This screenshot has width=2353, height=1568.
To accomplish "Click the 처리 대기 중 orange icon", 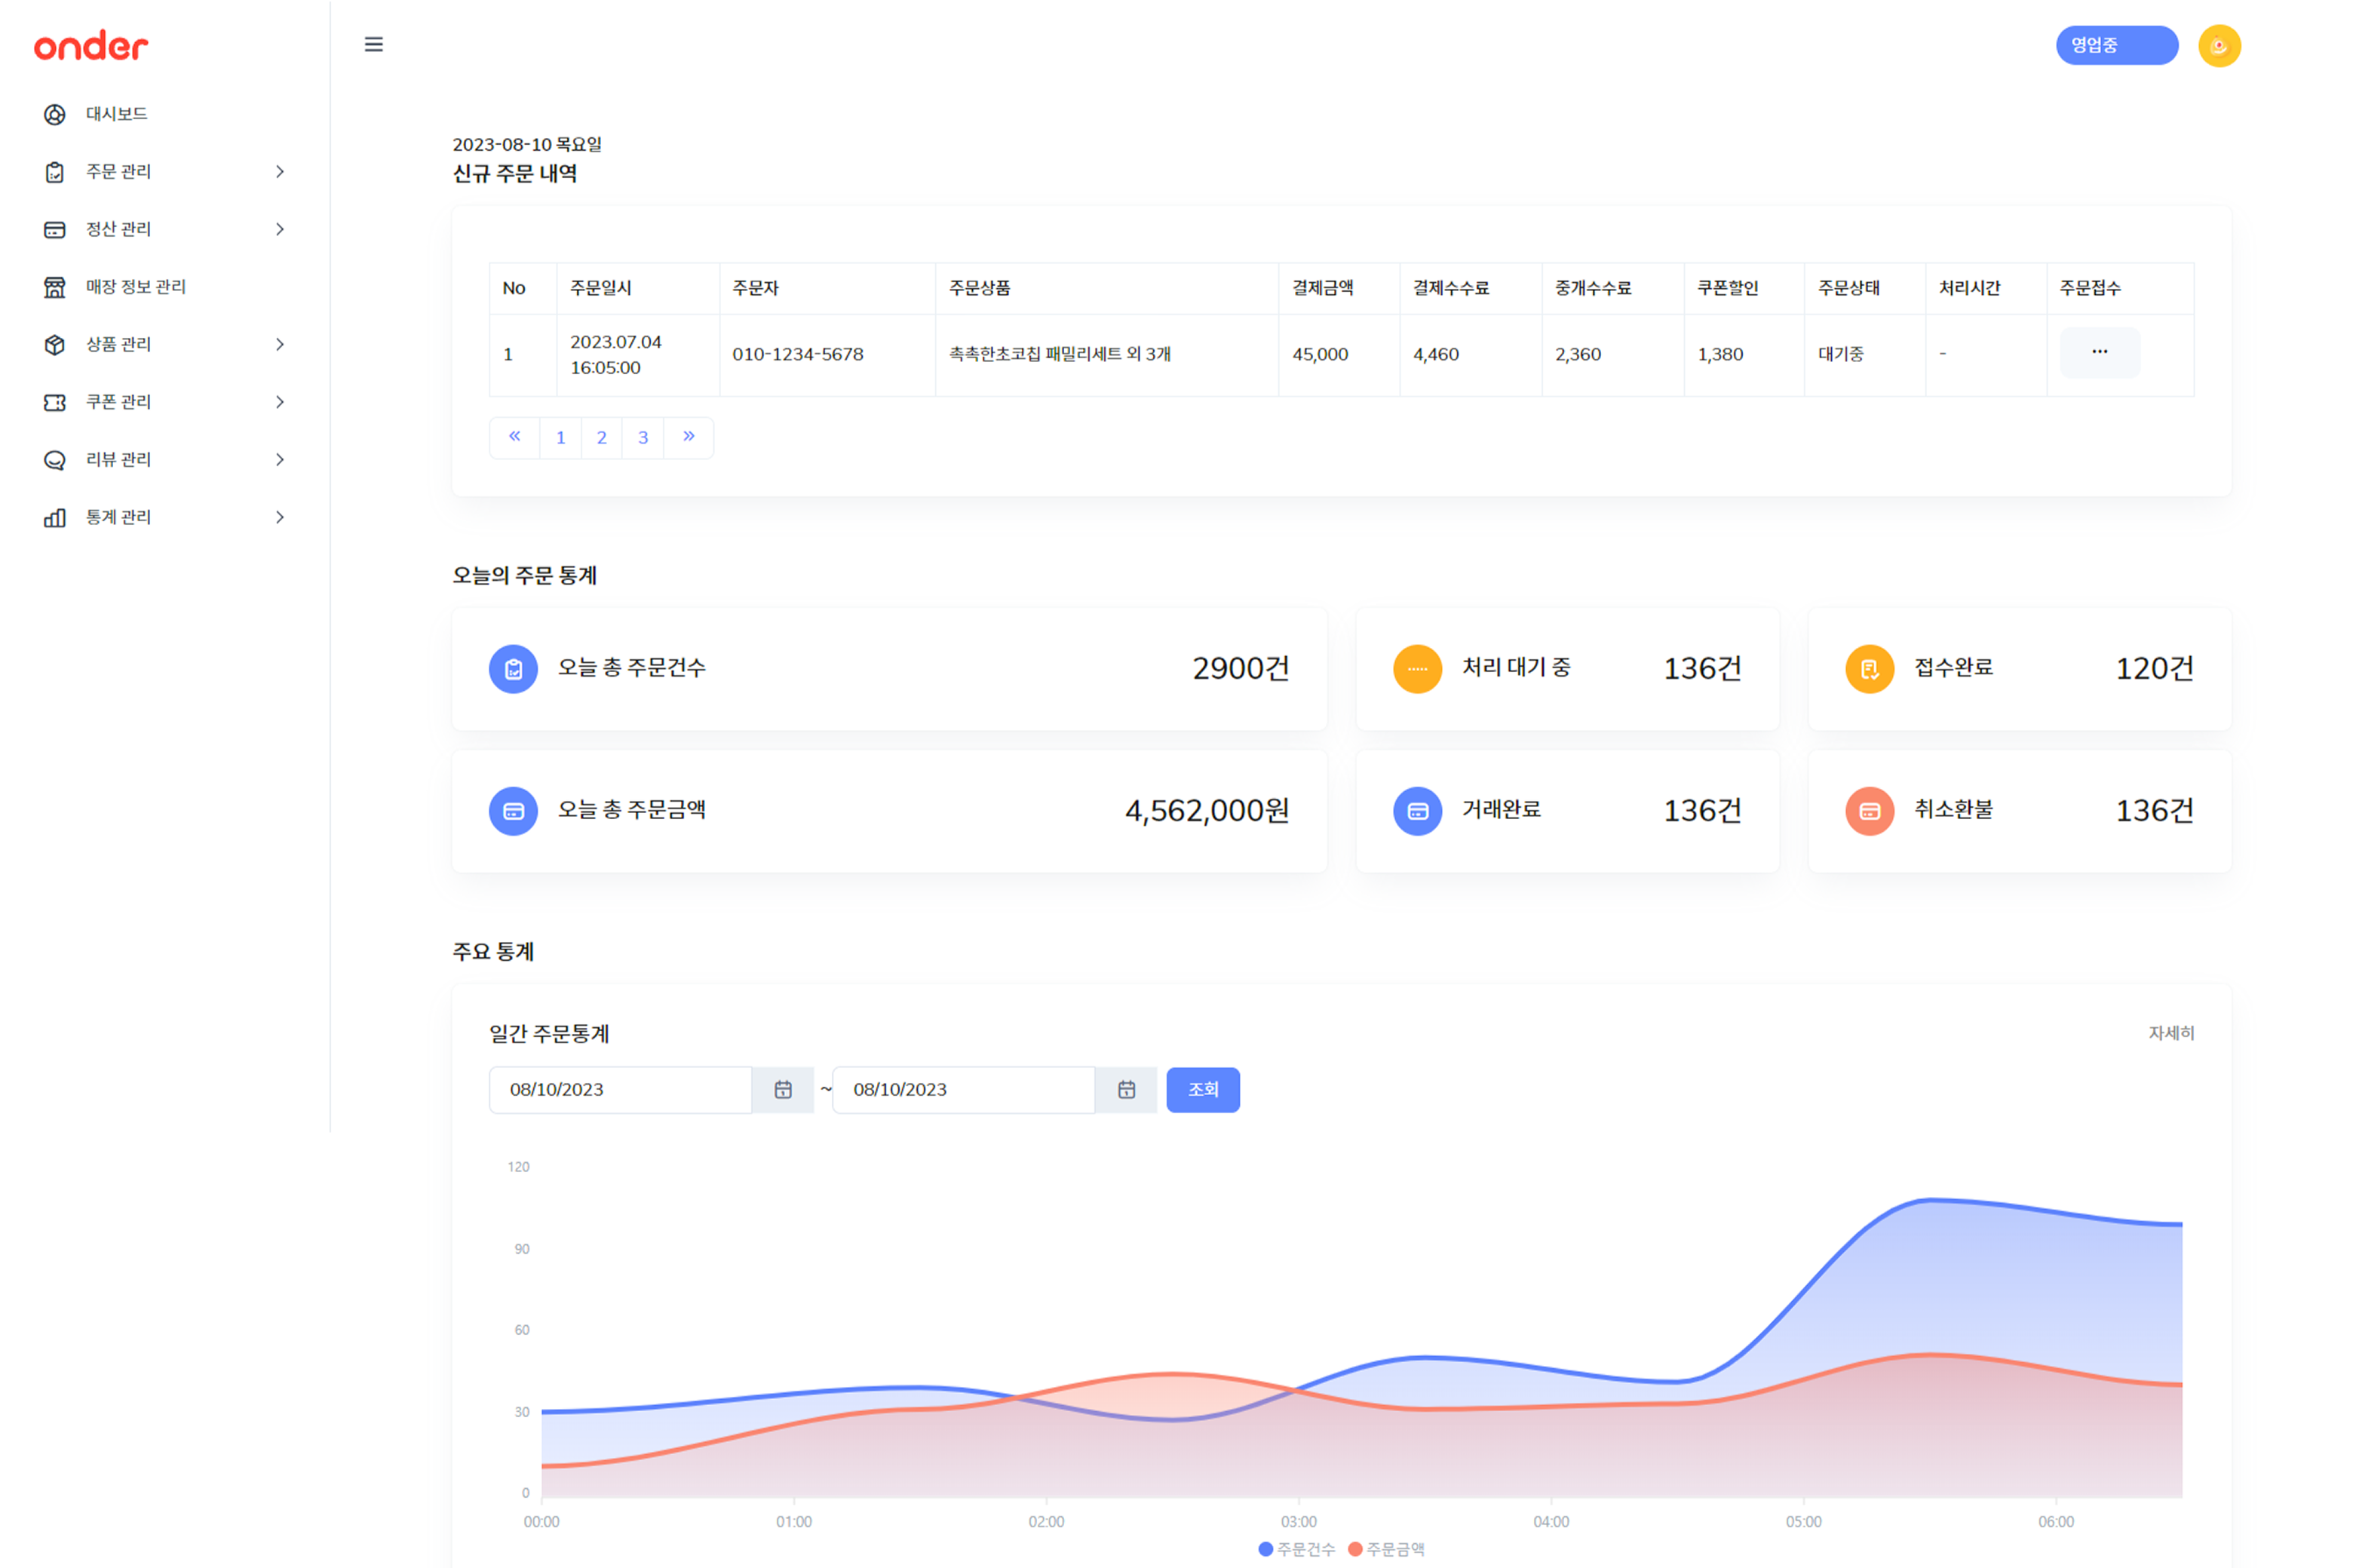I will (x=1417, y=669).
